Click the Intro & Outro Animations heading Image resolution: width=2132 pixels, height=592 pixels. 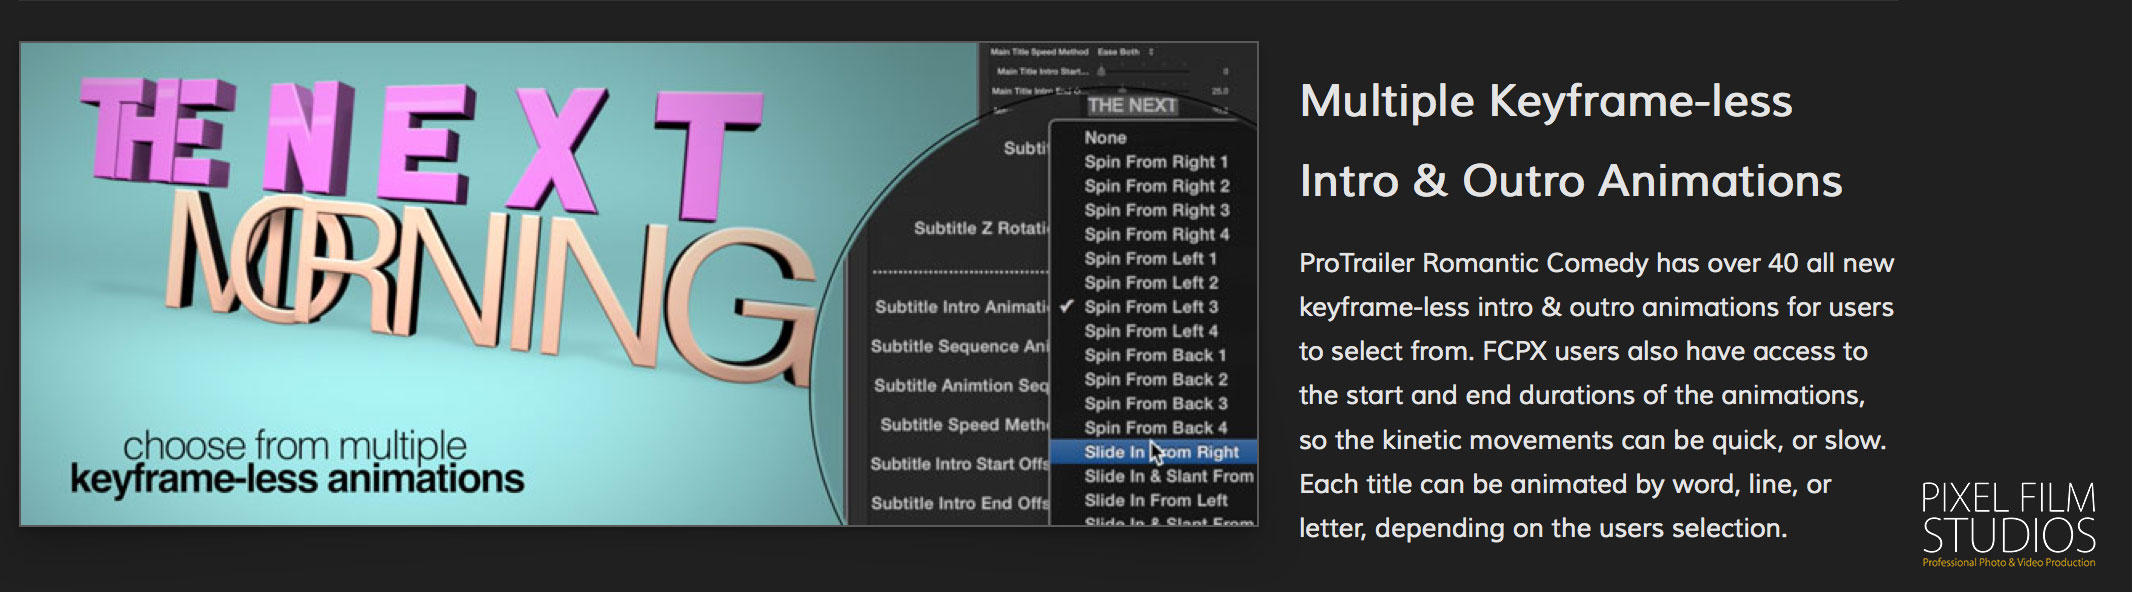tap(1571, 181)
